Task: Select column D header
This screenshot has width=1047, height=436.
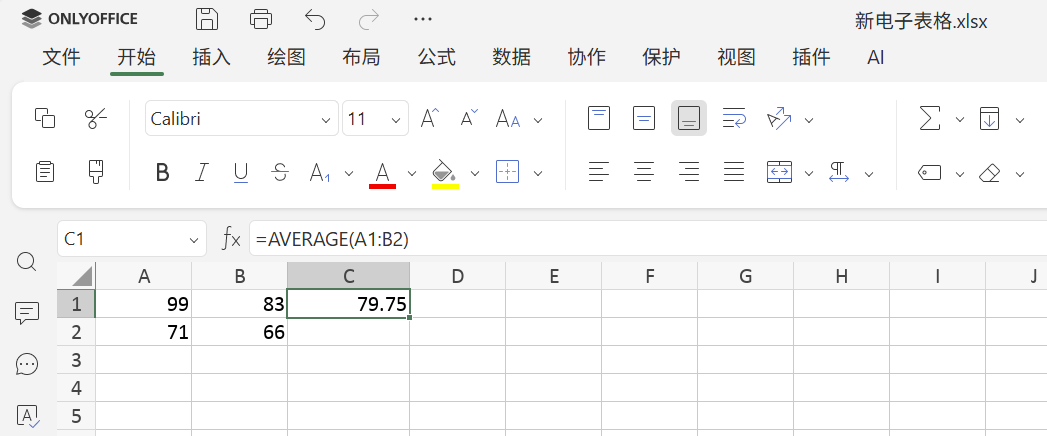Action: tap(457, 276)
